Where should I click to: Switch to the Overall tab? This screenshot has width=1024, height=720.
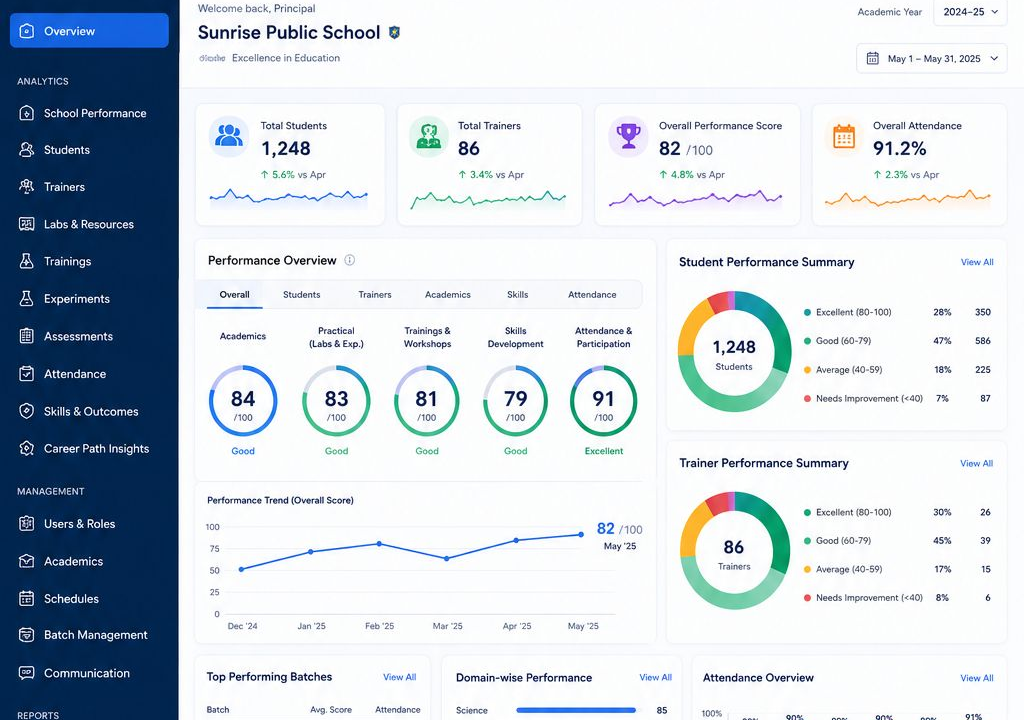pyautogui.click(x=234, y=295)
